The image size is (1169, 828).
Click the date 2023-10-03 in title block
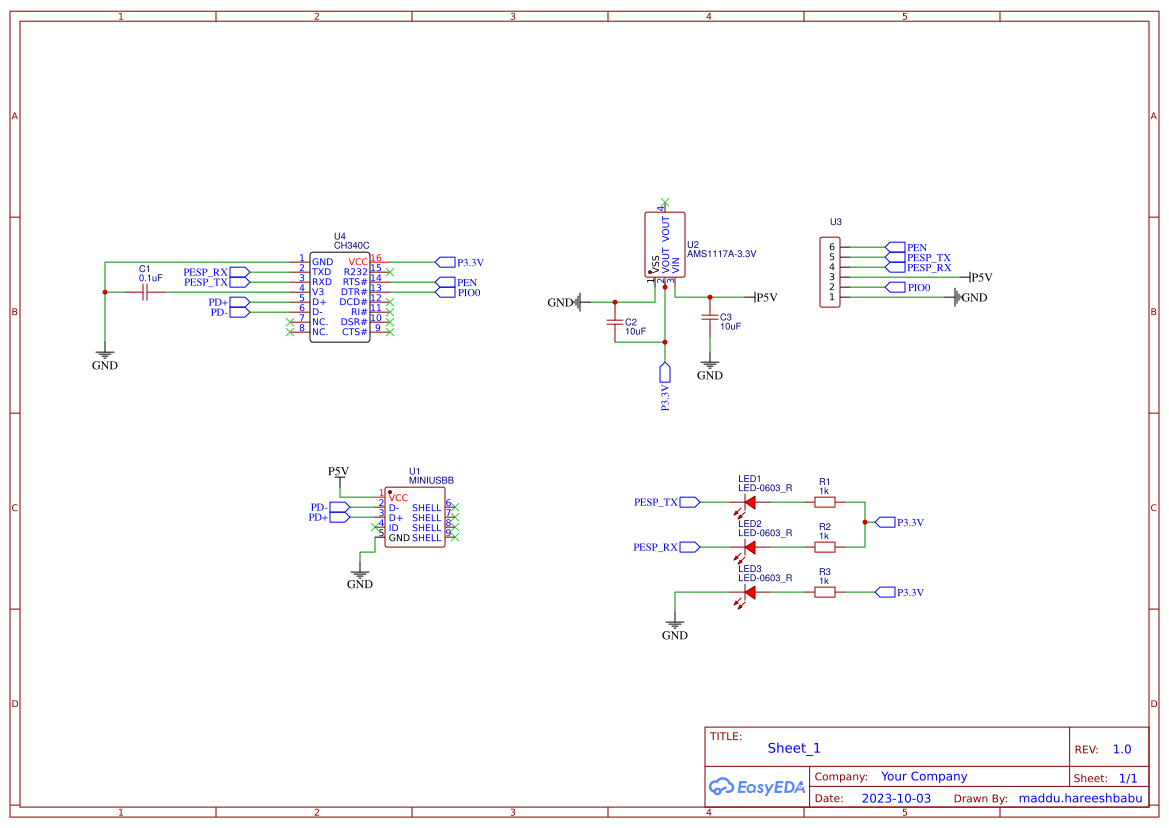click(897, 798)
